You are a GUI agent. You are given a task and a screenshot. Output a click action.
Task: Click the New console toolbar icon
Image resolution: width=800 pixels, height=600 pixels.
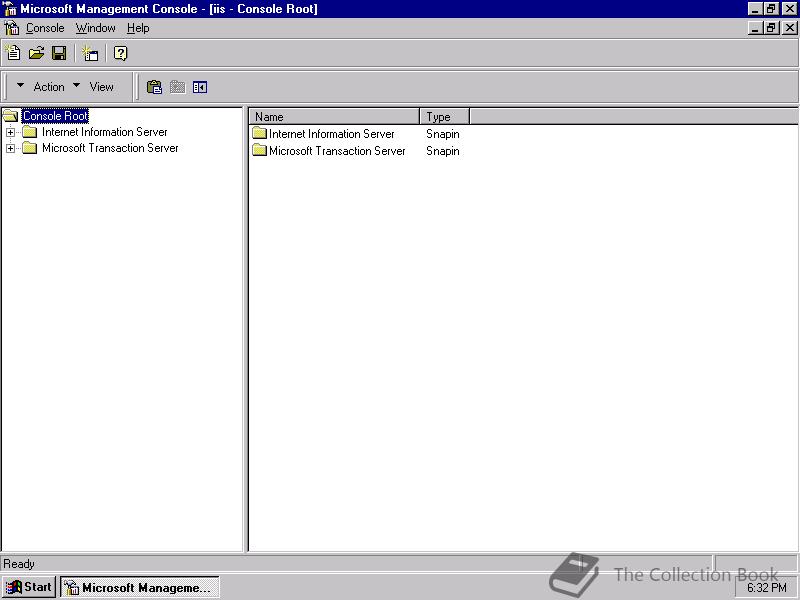[x=13, y=53]
